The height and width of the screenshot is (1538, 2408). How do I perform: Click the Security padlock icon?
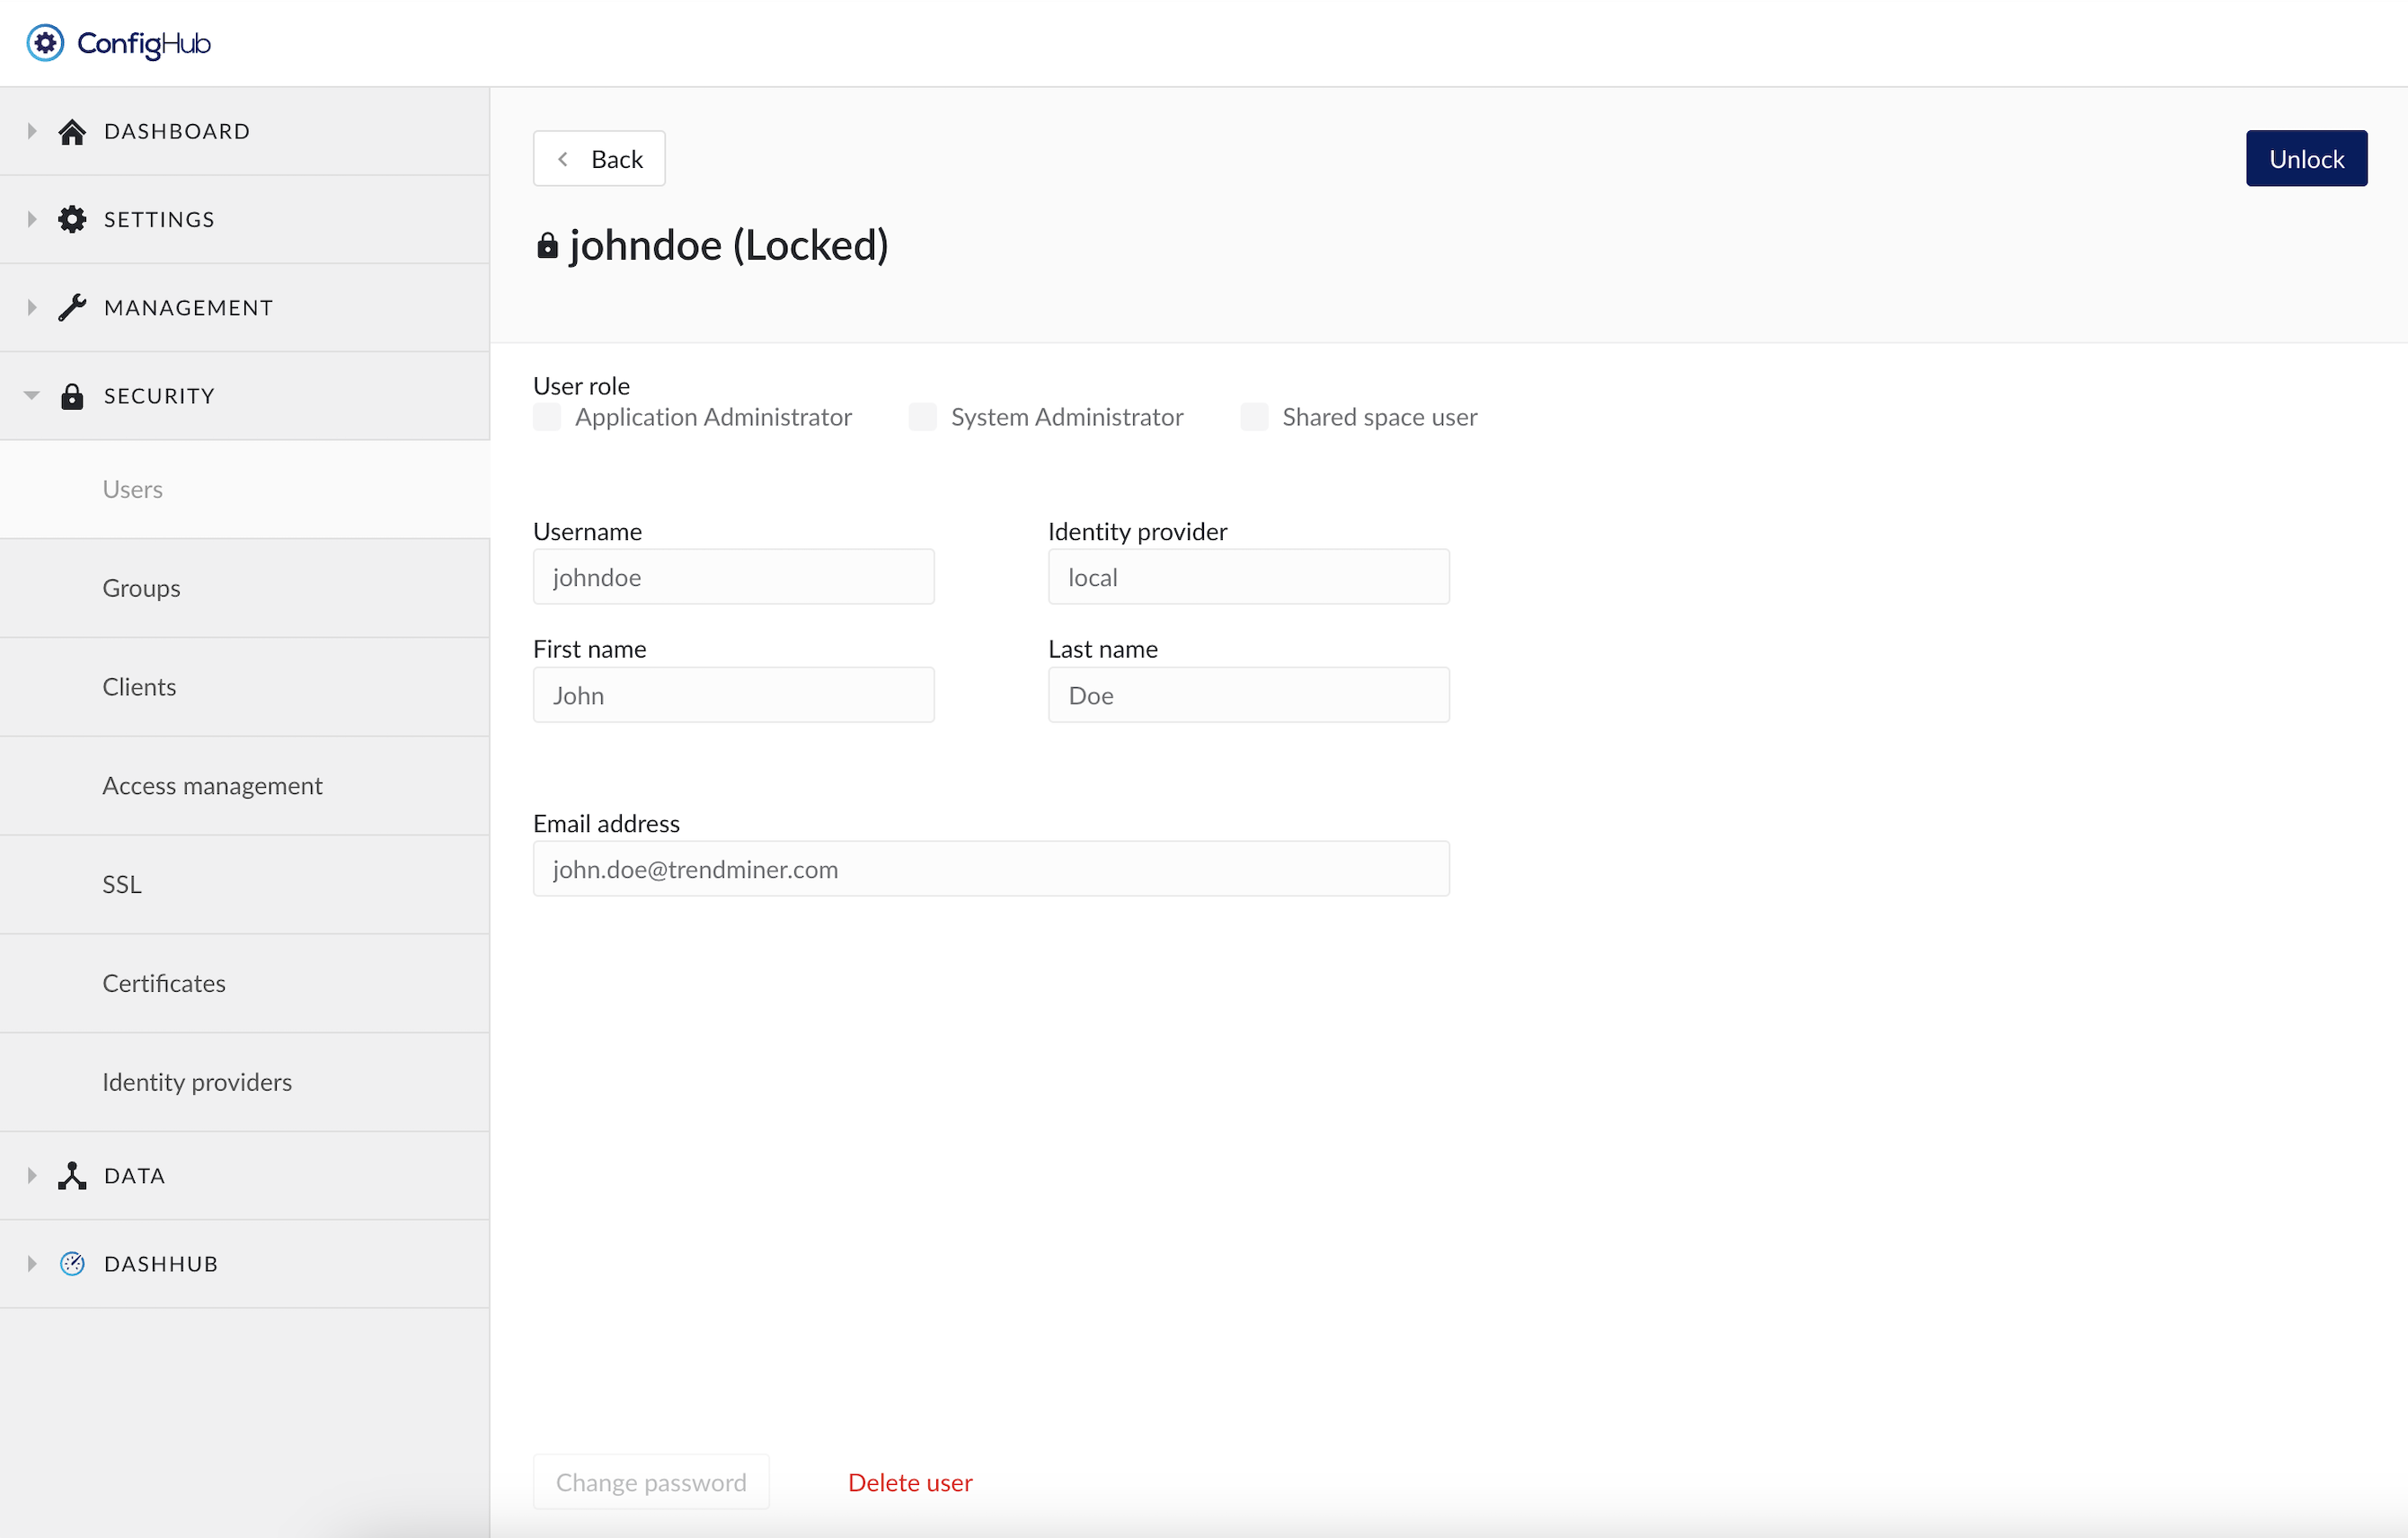[x=72, y=395]
